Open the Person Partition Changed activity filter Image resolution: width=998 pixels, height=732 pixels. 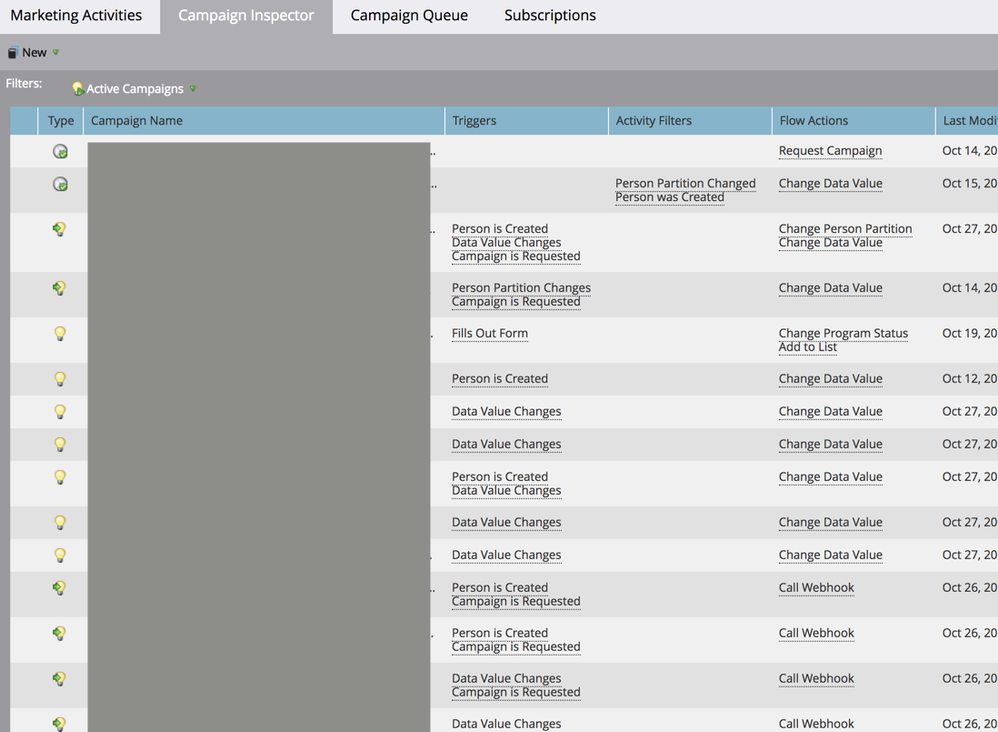(685, 183)
